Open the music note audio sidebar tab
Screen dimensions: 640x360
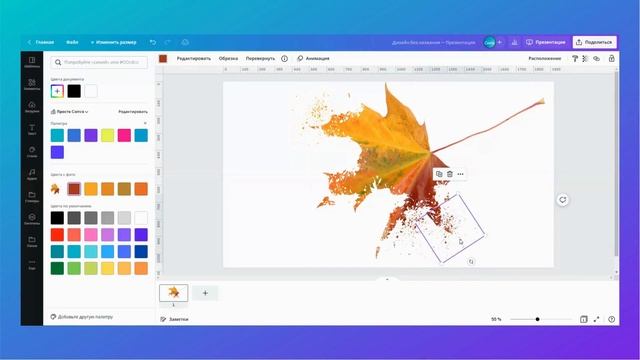click(32, 174)
